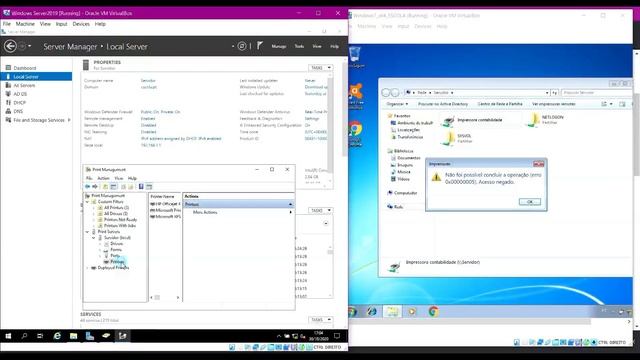Open Windows Media Player from Windows 7 taskbar
This screenshot has width=640, height=360.
pyautogui.click(x=412, y=311)
